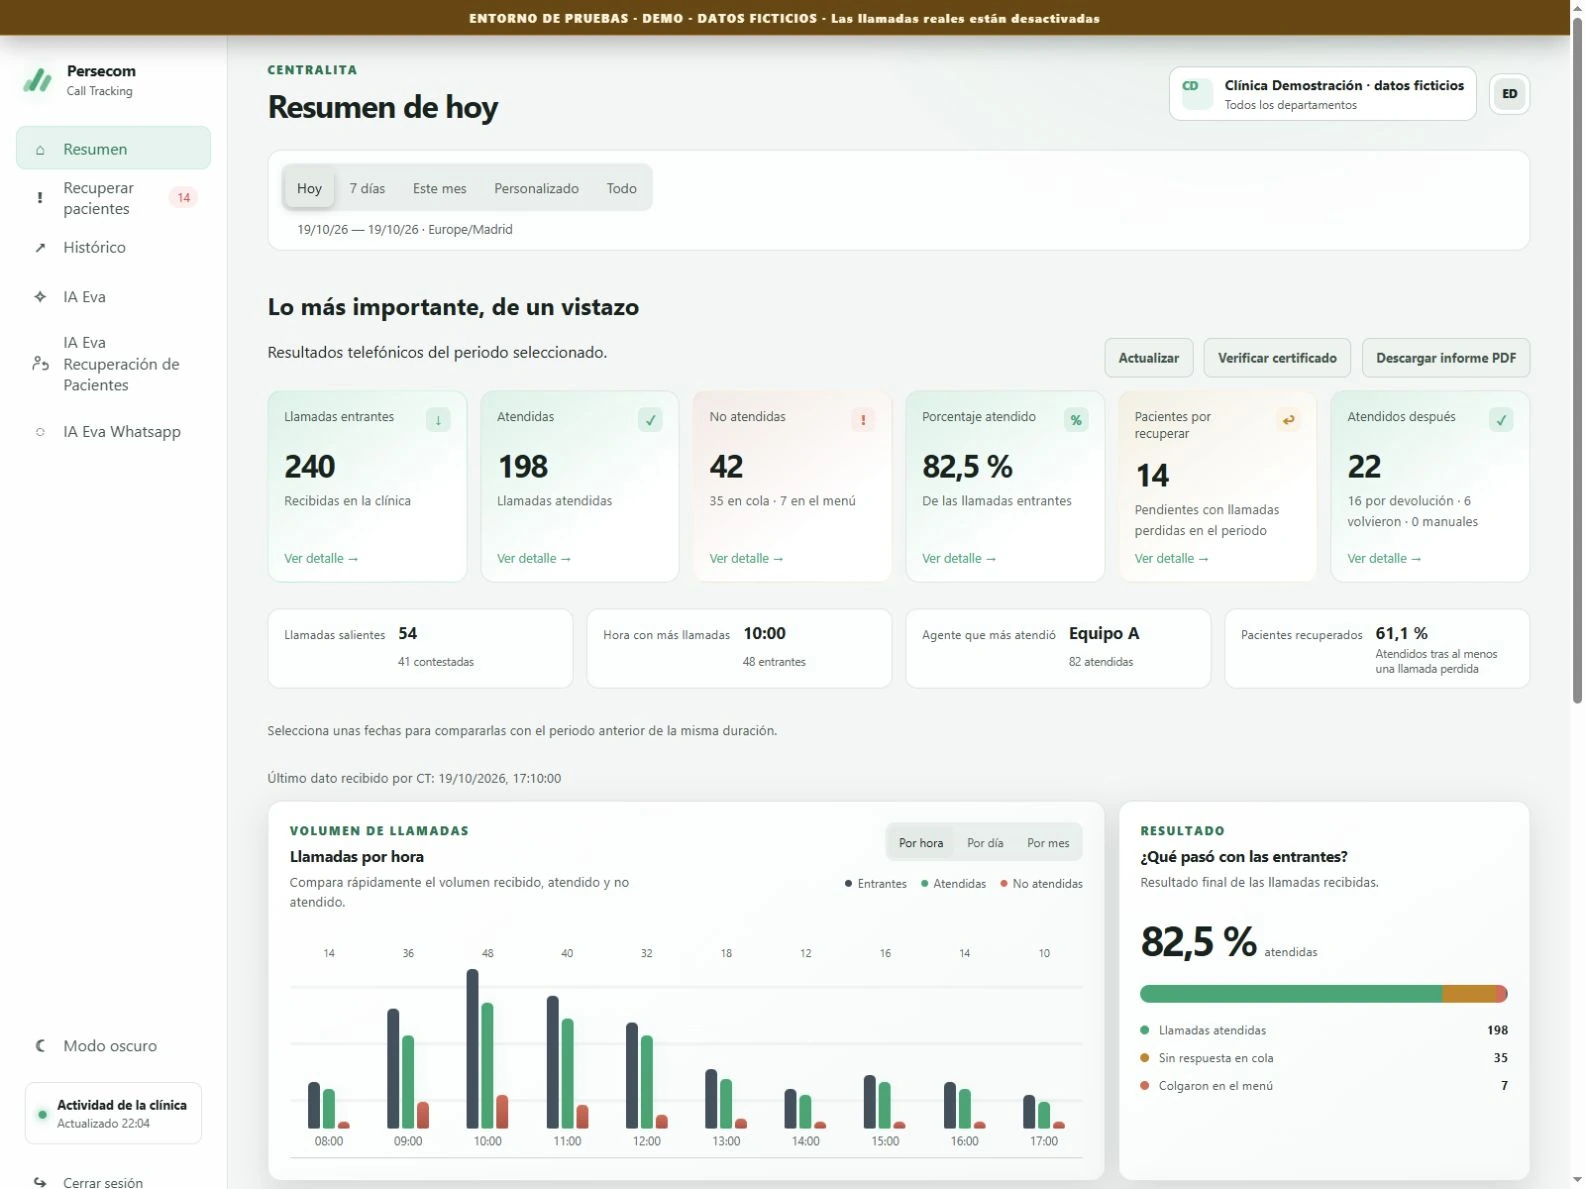The image size is (1585, 1189).
Task: Open Resumen in the sidebar
Action: tap(113, 149)
